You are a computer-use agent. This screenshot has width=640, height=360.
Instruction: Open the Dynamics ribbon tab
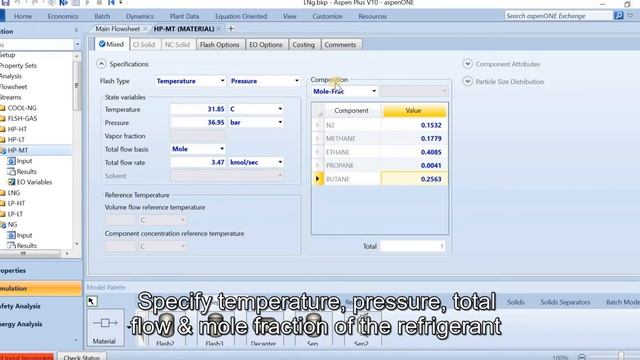pyautogui.click(x=140, y=16)
